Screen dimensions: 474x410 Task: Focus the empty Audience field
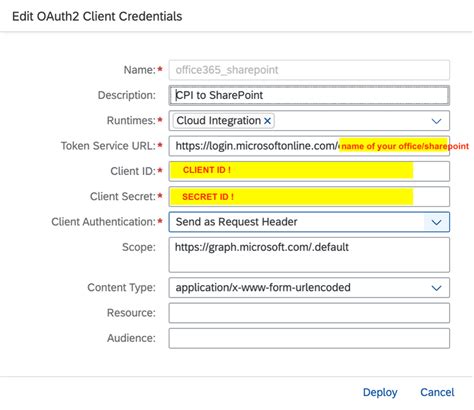(309, 338)
